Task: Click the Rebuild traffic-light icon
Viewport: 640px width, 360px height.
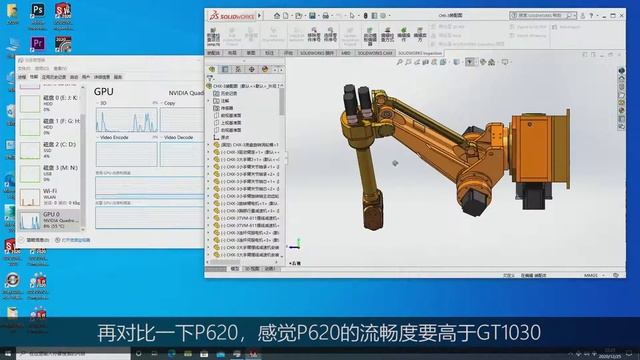Action: point(365,16)
